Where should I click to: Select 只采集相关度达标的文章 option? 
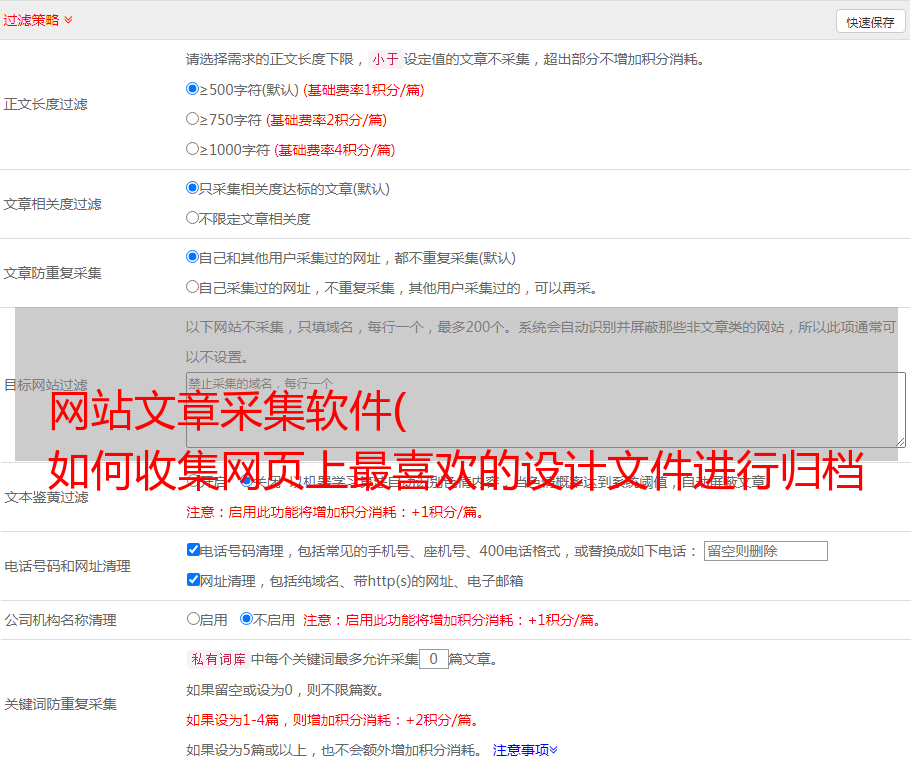point(193,188)
